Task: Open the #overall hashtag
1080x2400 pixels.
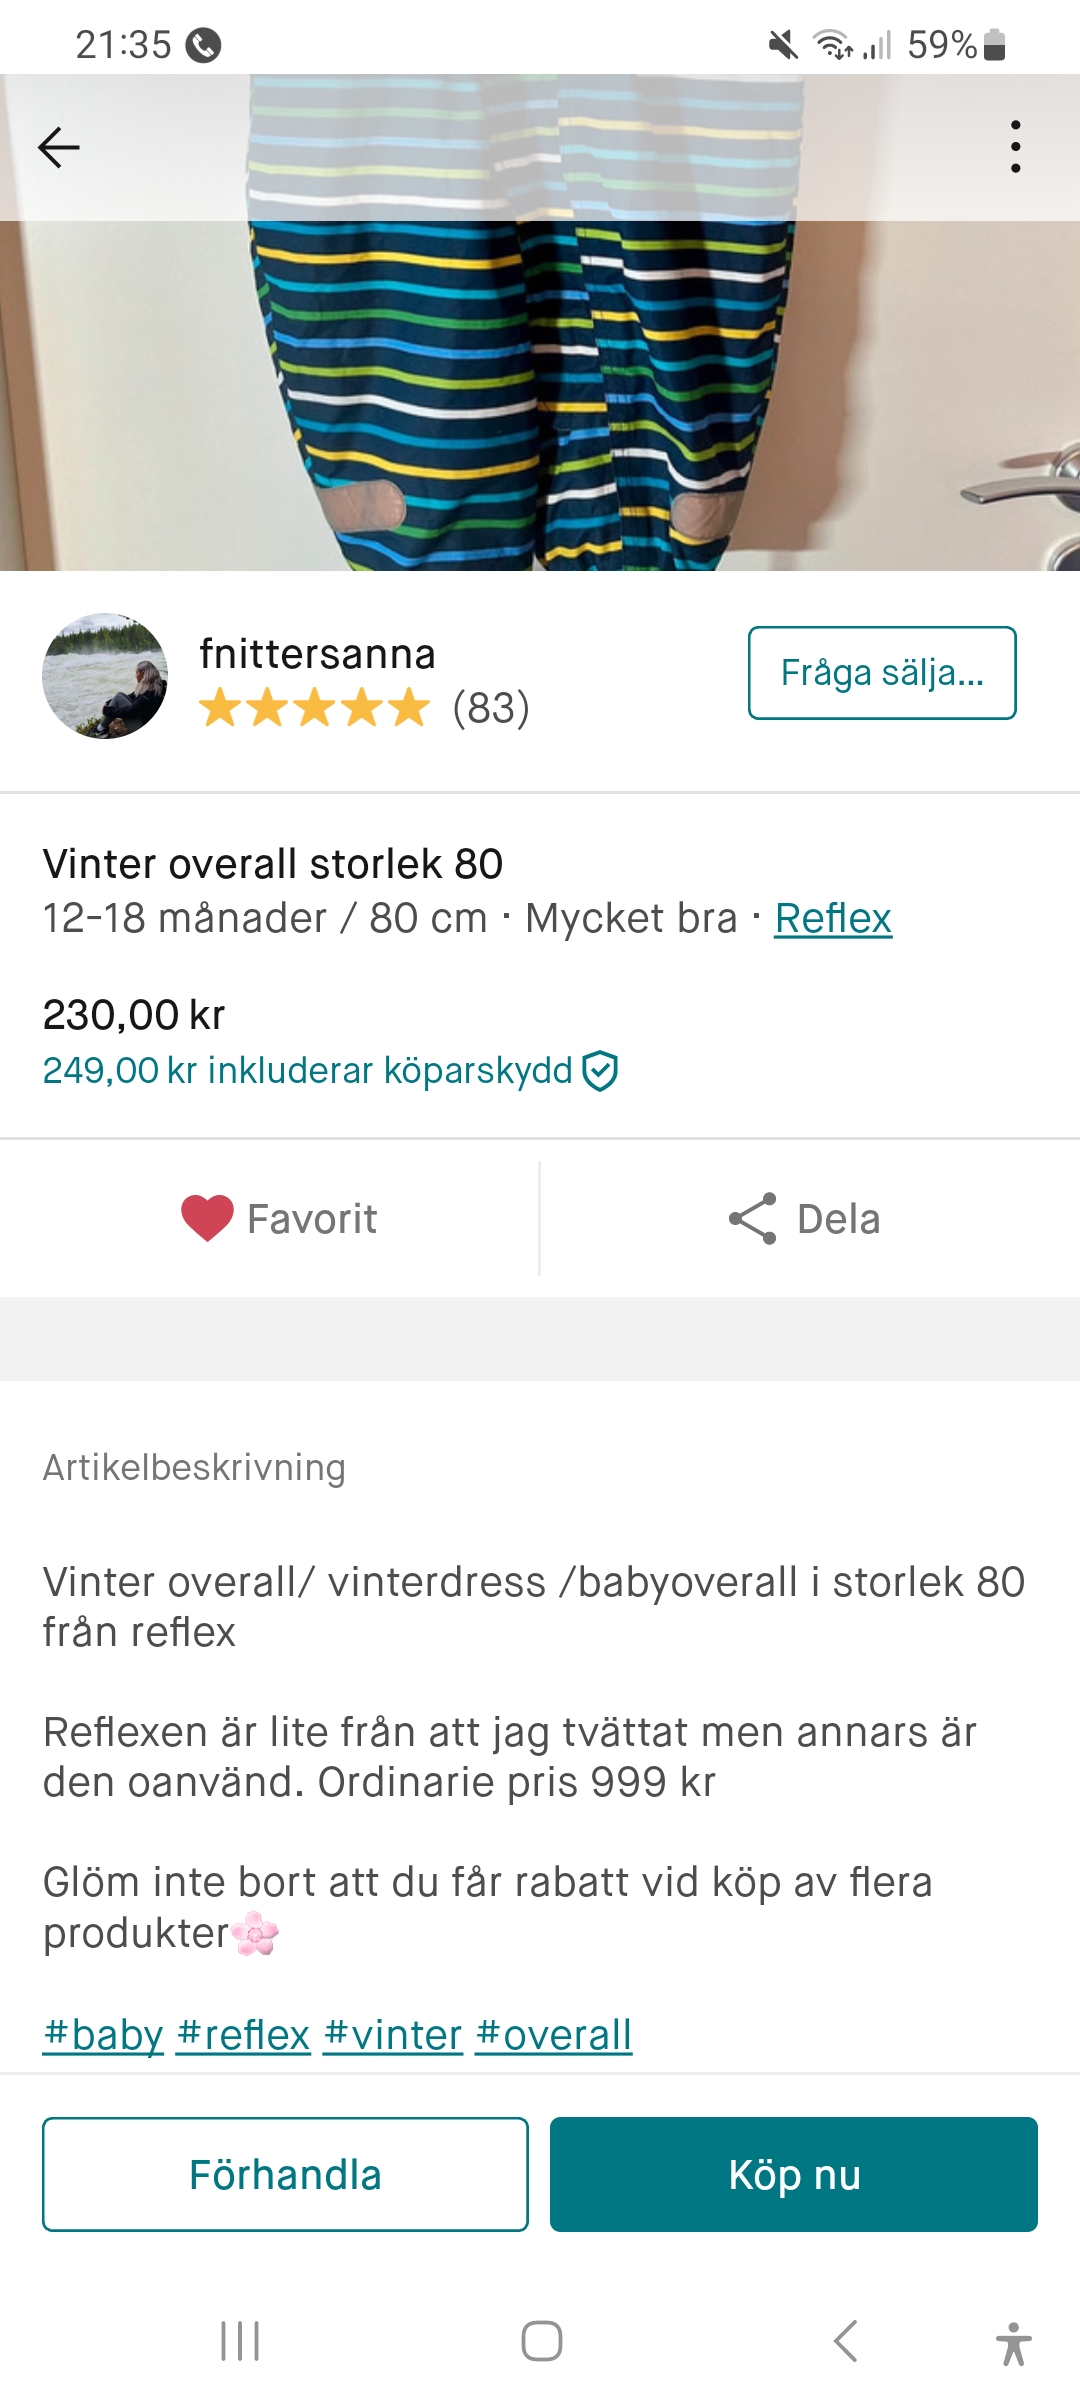Action: [553, 2035]
